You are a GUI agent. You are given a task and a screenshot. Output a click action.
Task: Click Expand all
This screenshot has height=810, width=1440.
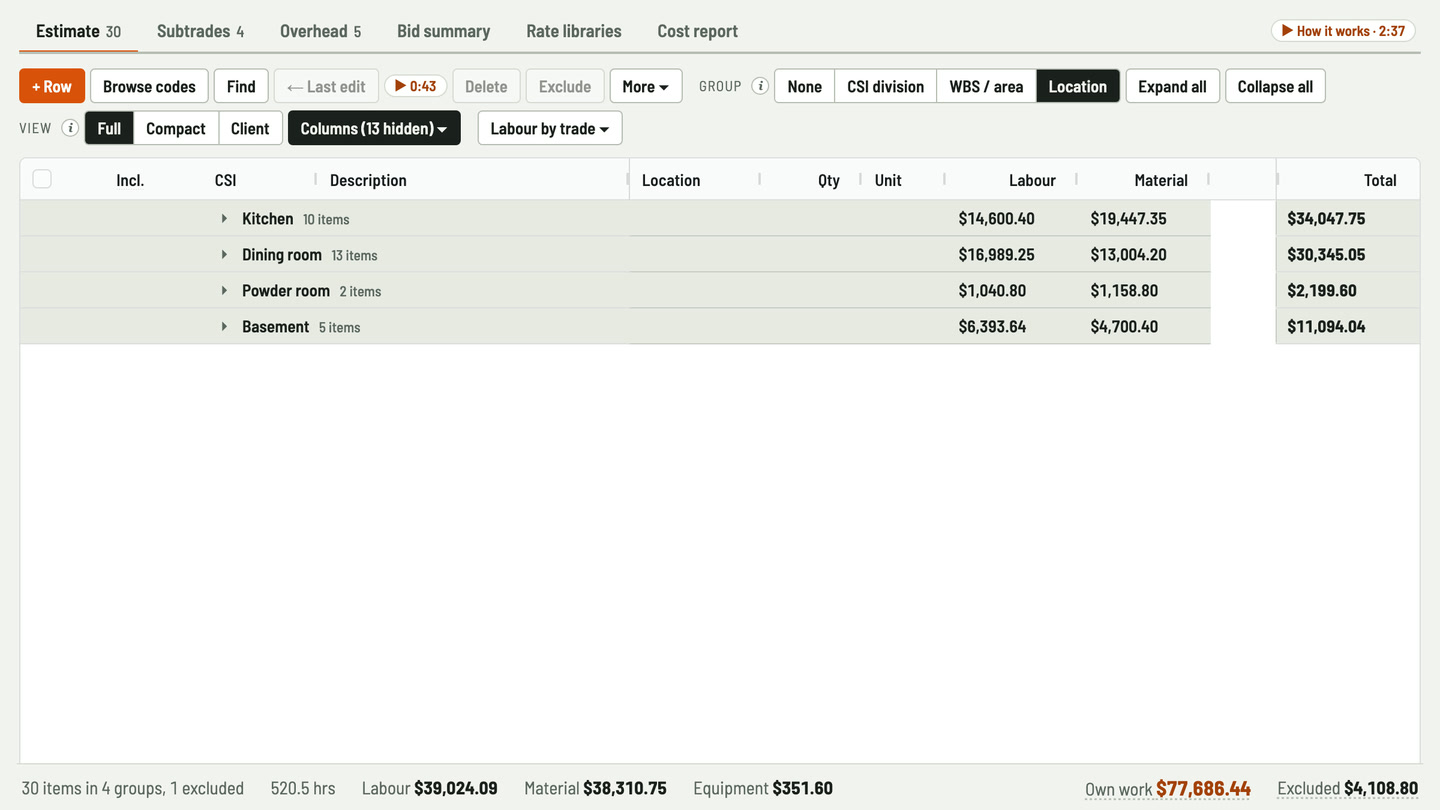(1172, 86)
